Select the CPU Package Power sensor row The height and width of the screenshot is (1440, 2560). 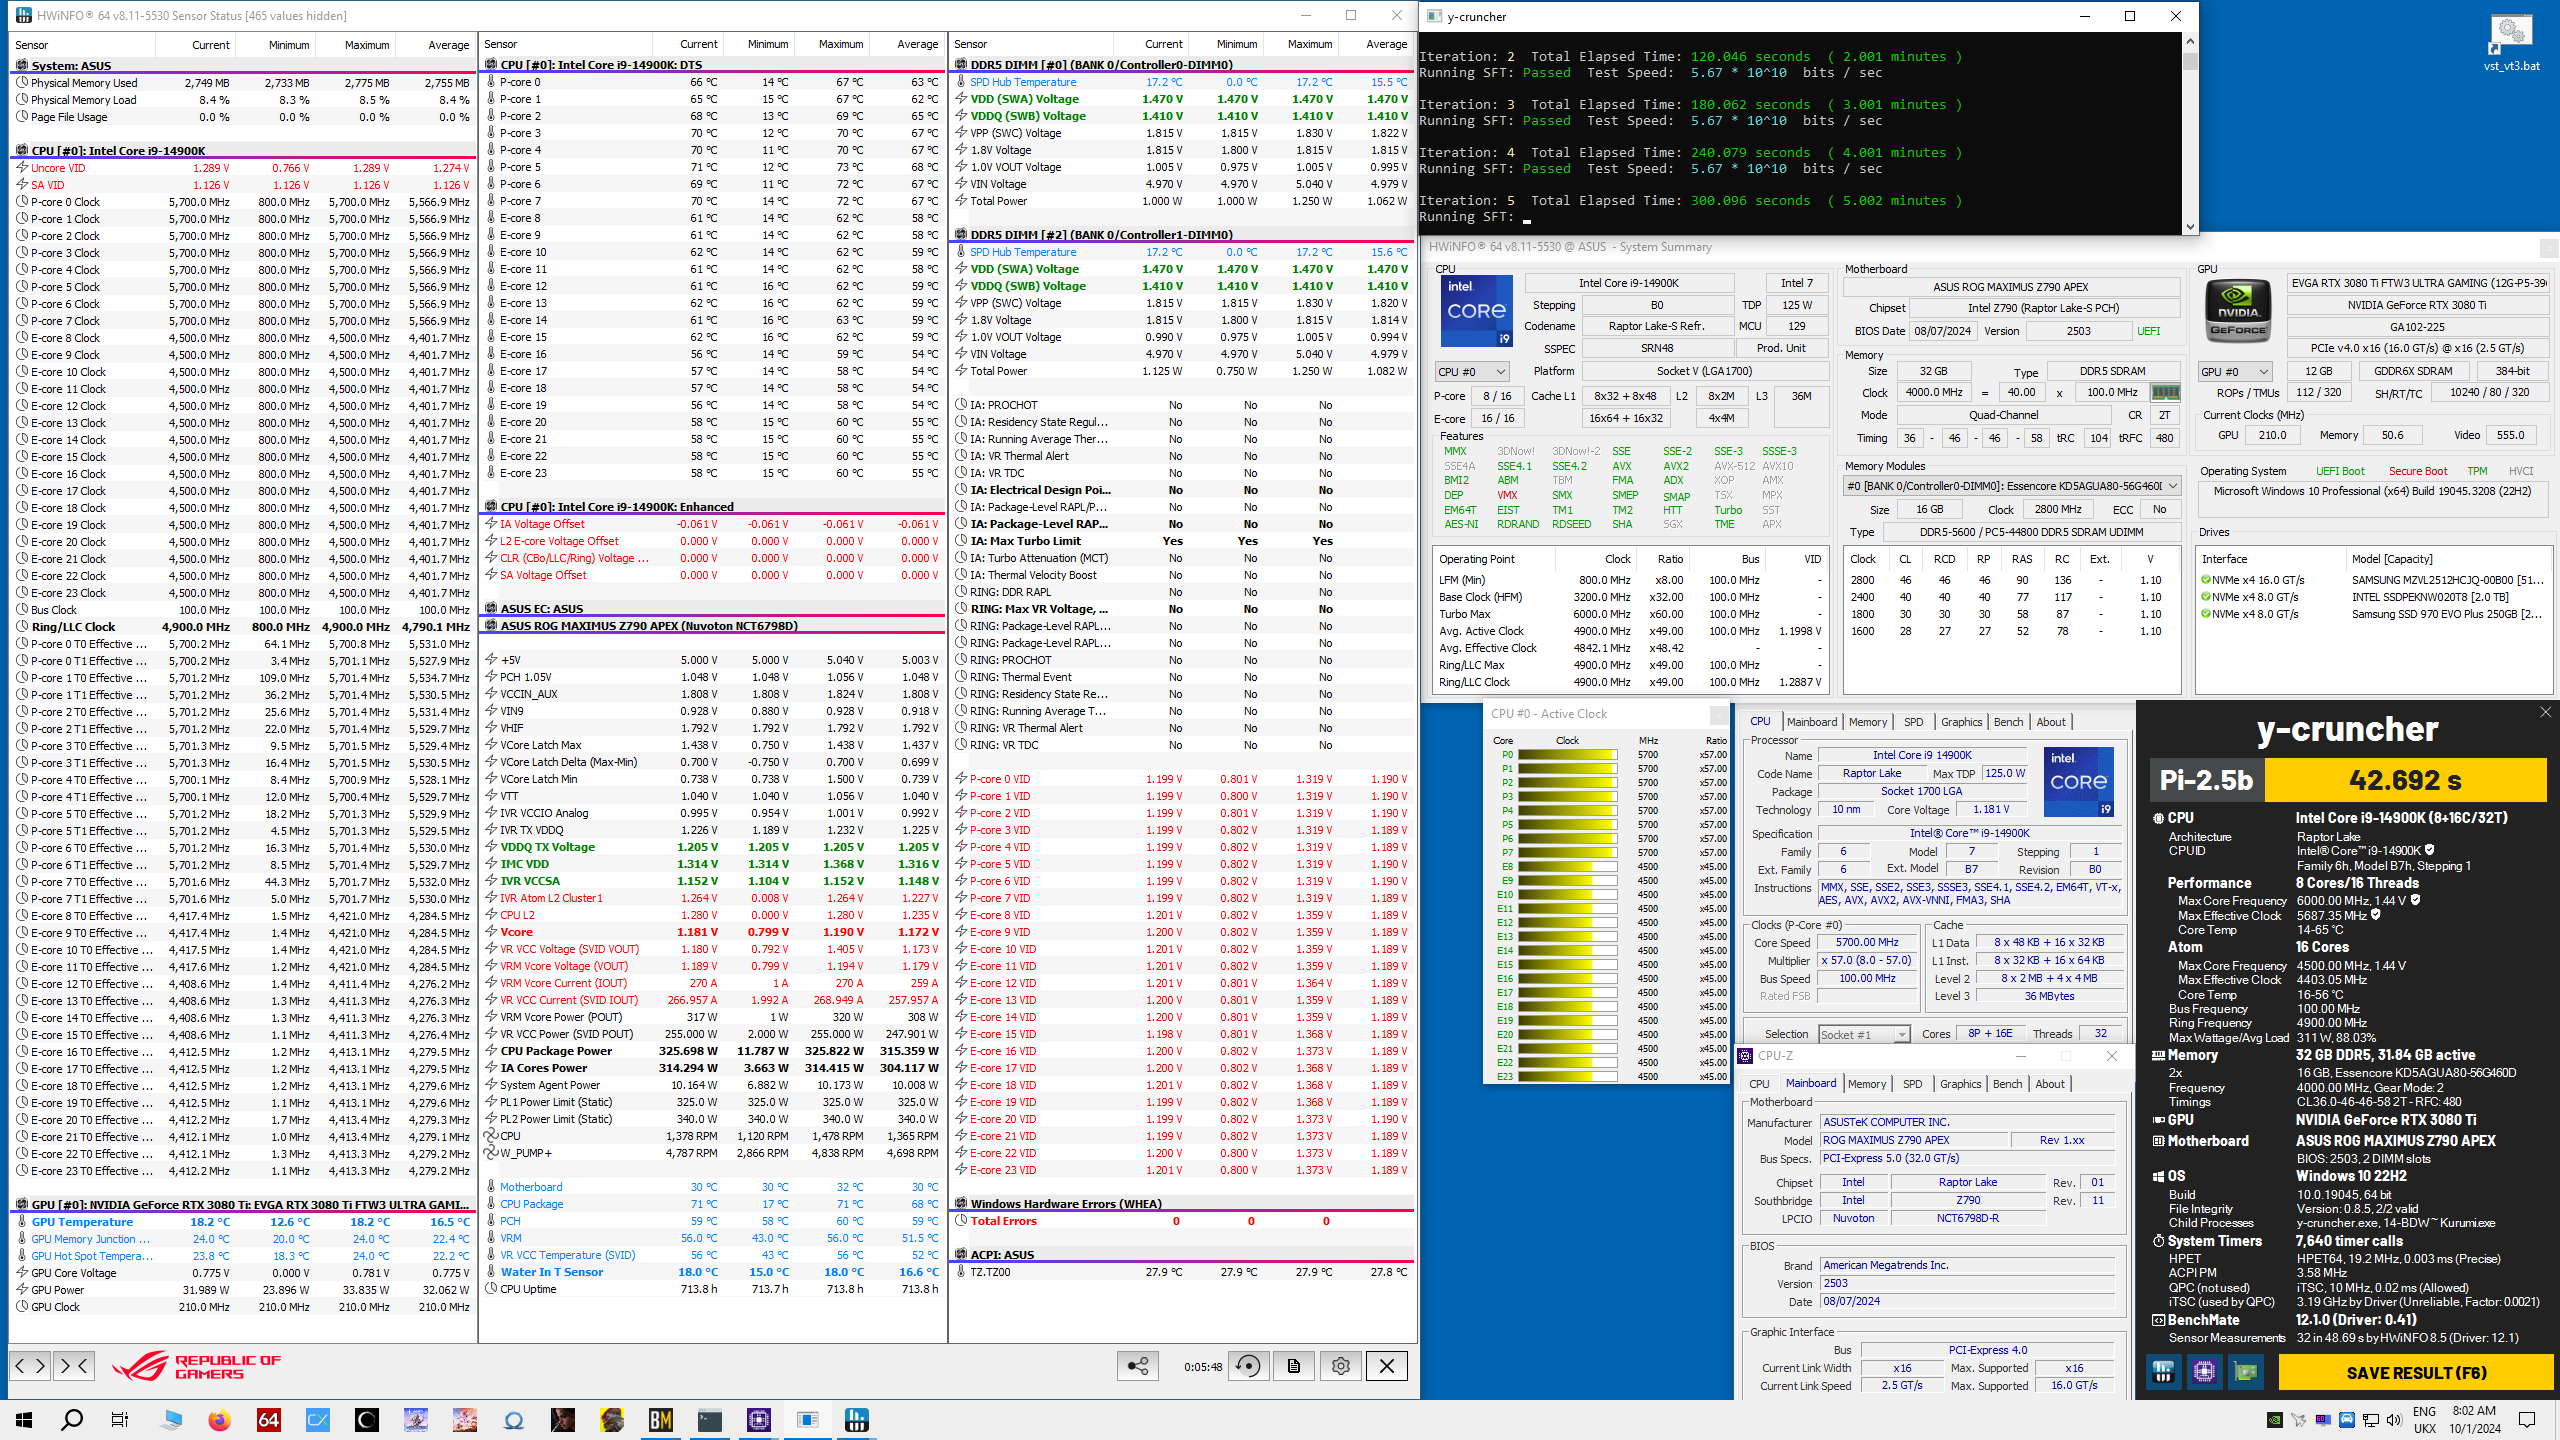712,1051
